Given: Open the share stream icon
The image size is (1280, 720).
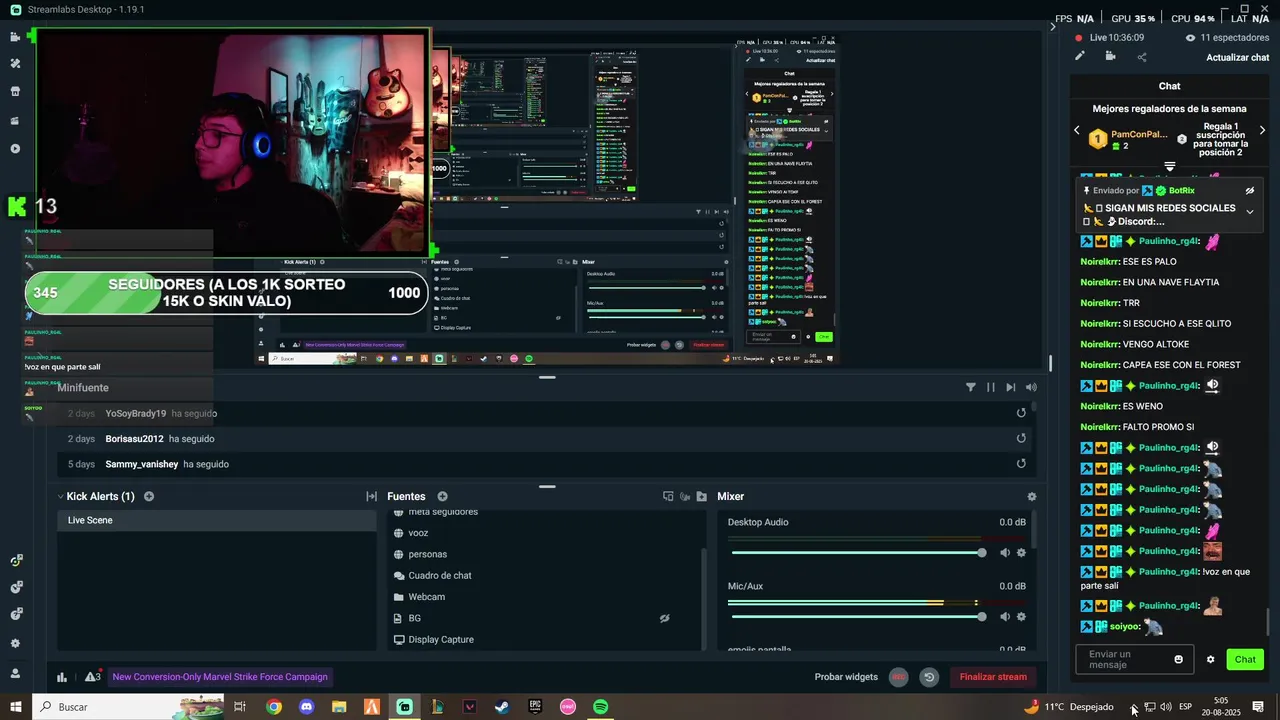Looking at the screenshot, I should (1142, 57).
